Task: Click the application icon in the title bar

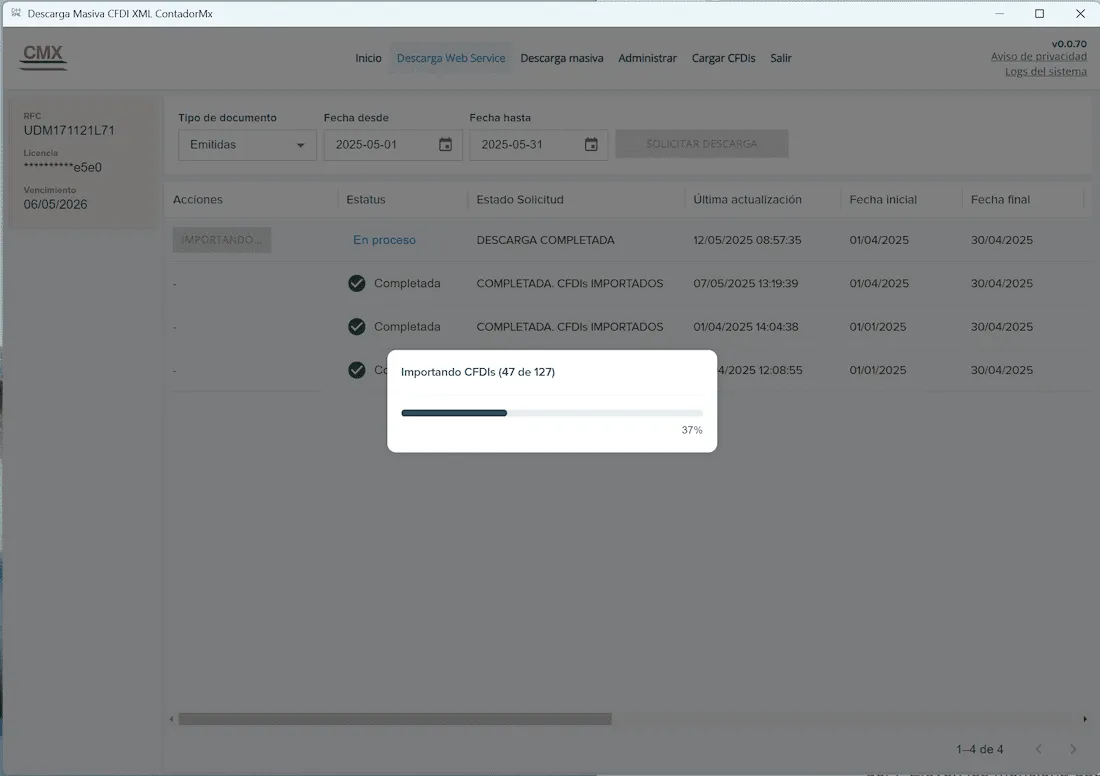Action: click(14, 13)
